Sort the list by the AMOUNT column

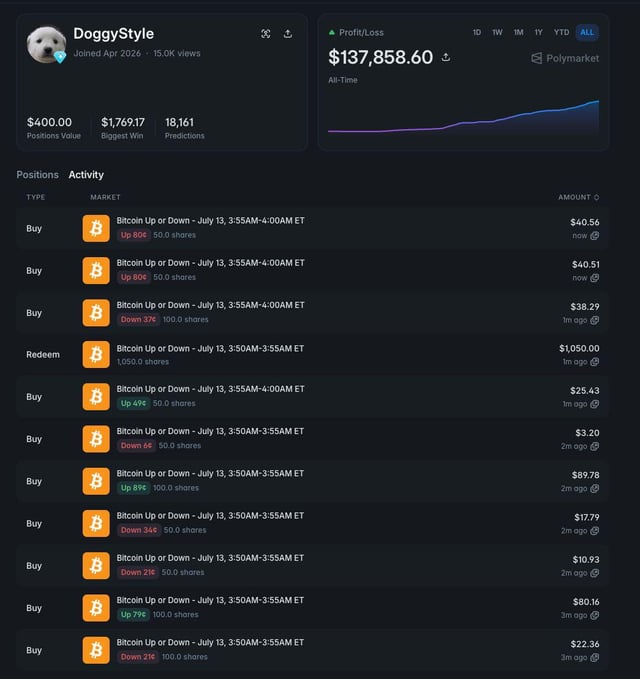coord(579,197)
